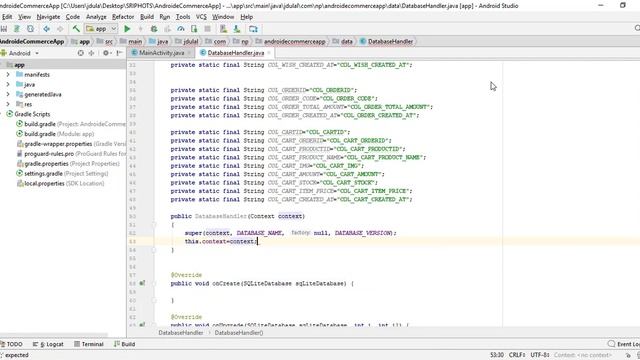Open the Tools menu
This screenshot has width=640, height=360.
coord(183,17)
